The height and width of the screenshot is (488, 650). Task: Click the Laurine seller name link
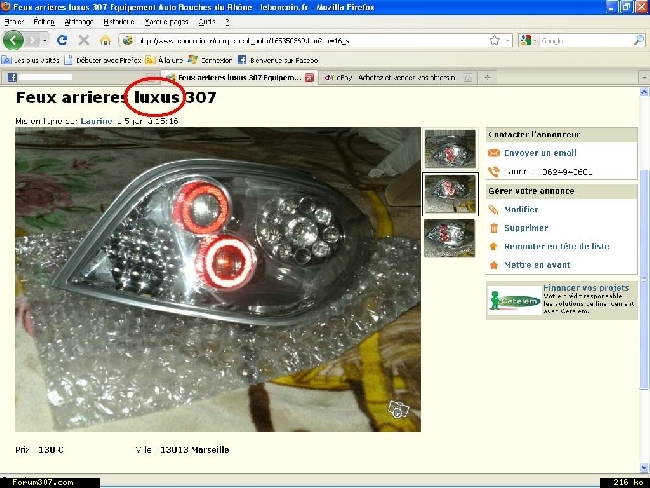click(x=97, y=121)
